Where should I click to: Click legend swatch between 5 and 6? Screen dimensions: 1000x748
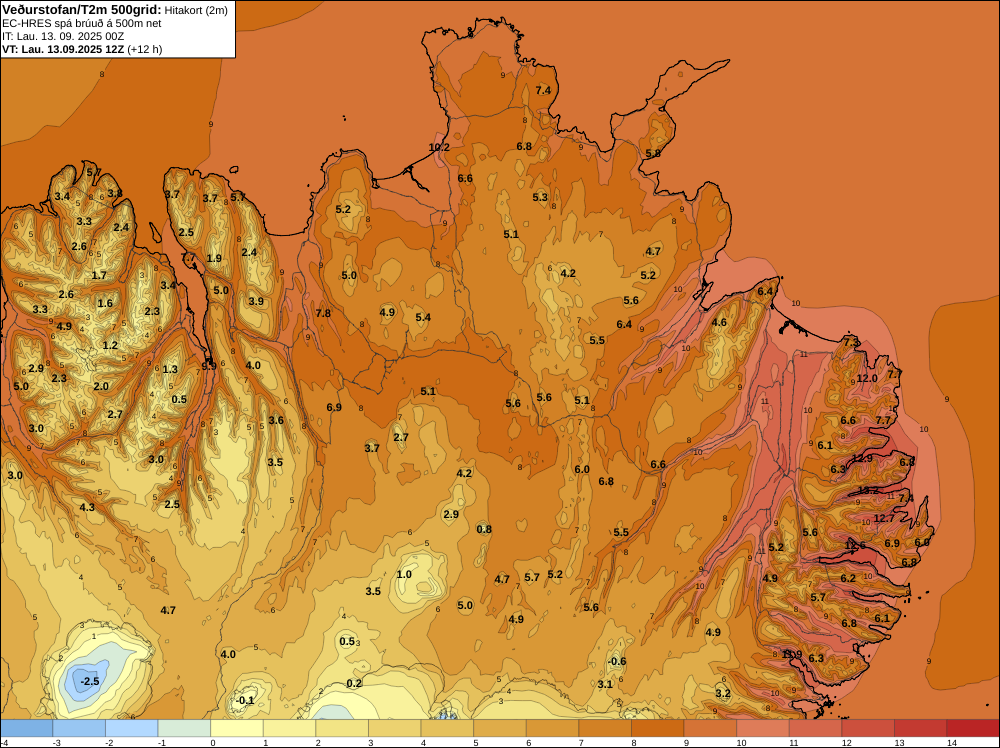pyautogui.click(x=500, y=728)
